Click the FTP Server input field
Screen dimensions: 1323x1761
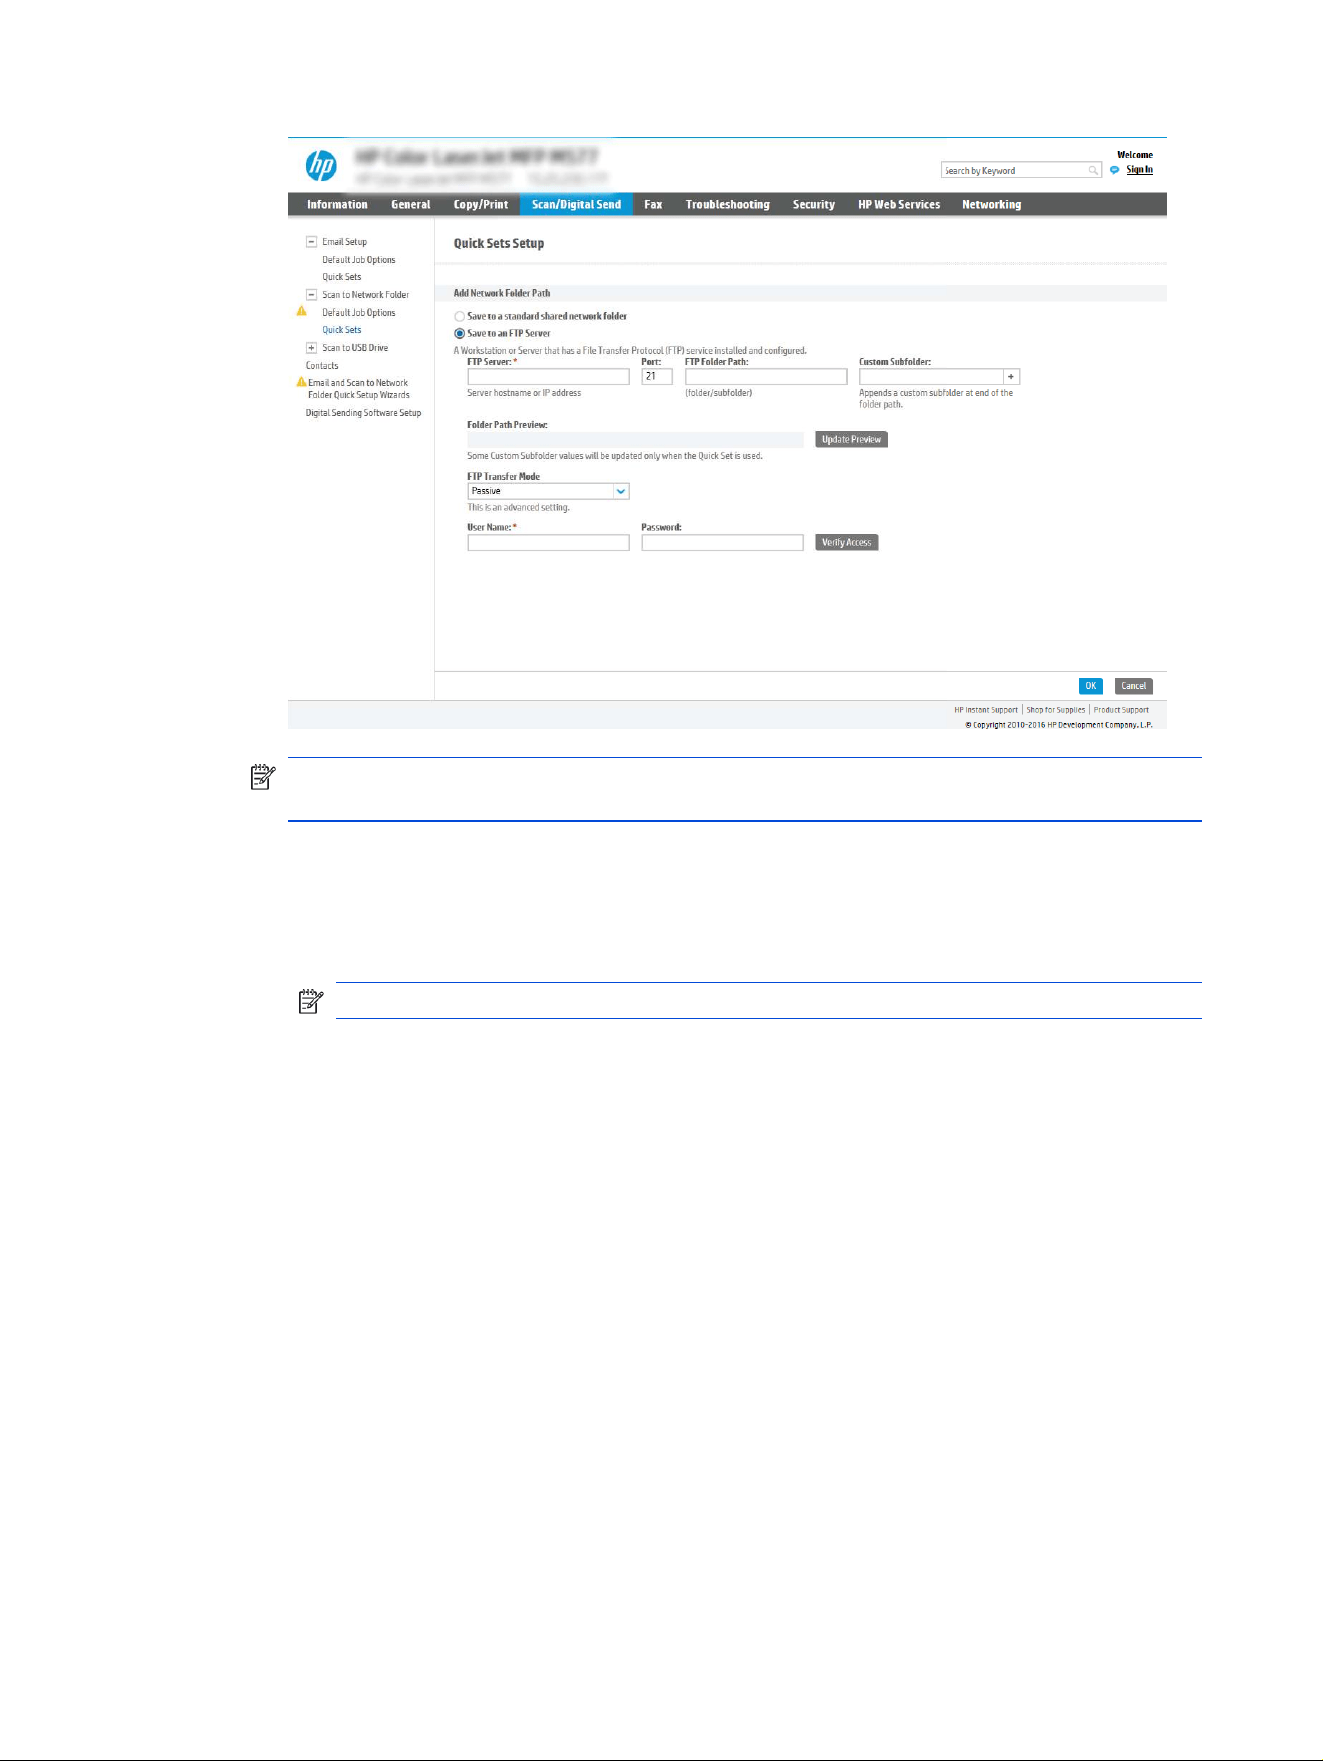[548, 377]
